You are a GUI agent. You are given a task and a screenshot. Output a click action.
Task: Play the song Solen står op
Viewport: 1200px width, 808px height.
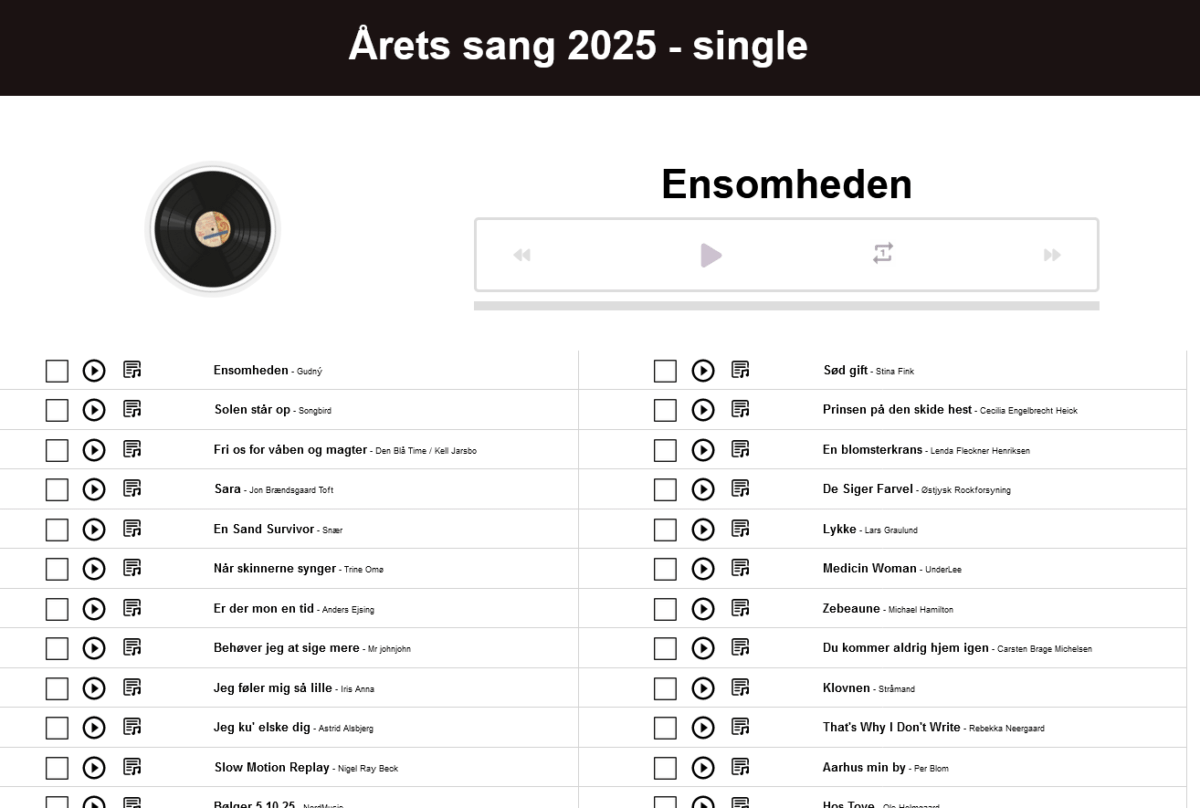[94, 410]
